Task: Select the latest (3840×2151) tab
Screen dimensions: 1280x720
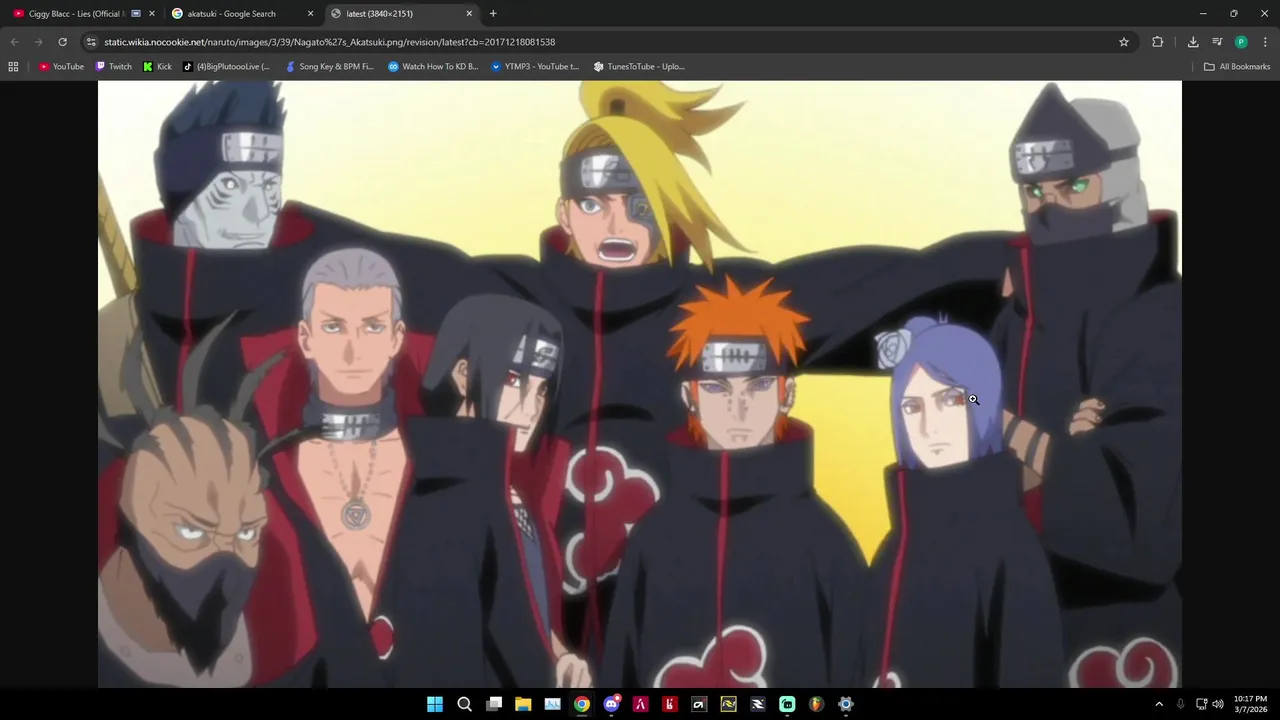Action: 401,14
